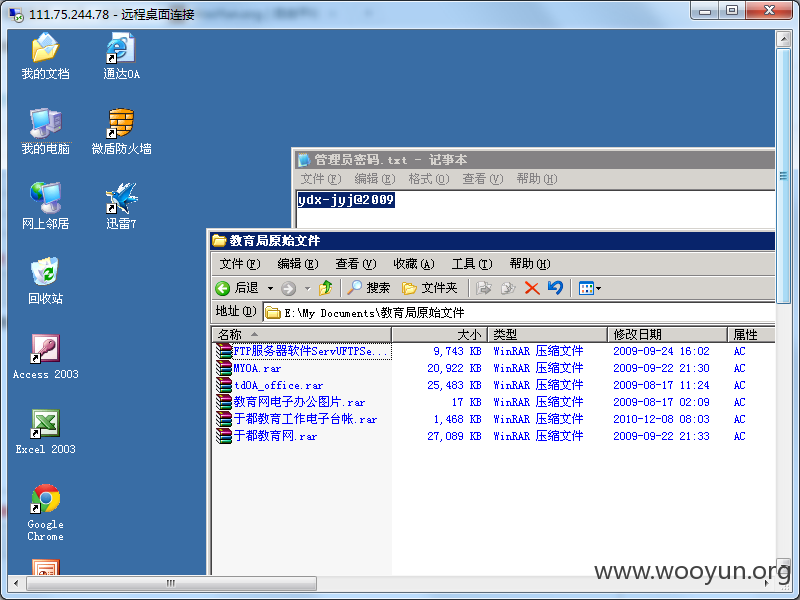
Task: Click the forward arrow in Explorer toolbar
Action: click(289, 289)
